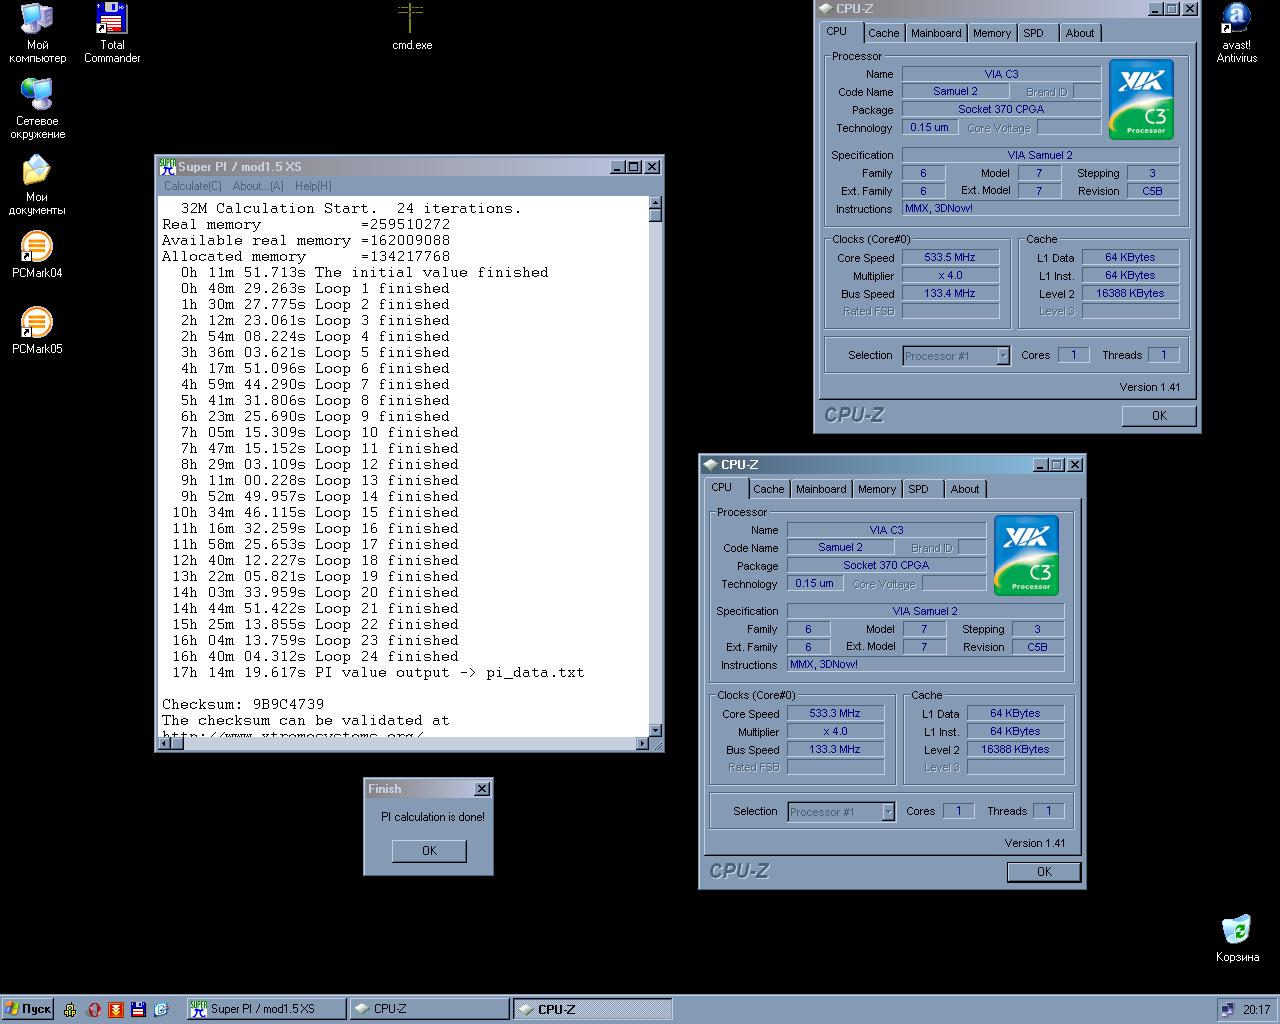Expand Processor #1 dropdown in lower CPU-Z

(888, 812)
